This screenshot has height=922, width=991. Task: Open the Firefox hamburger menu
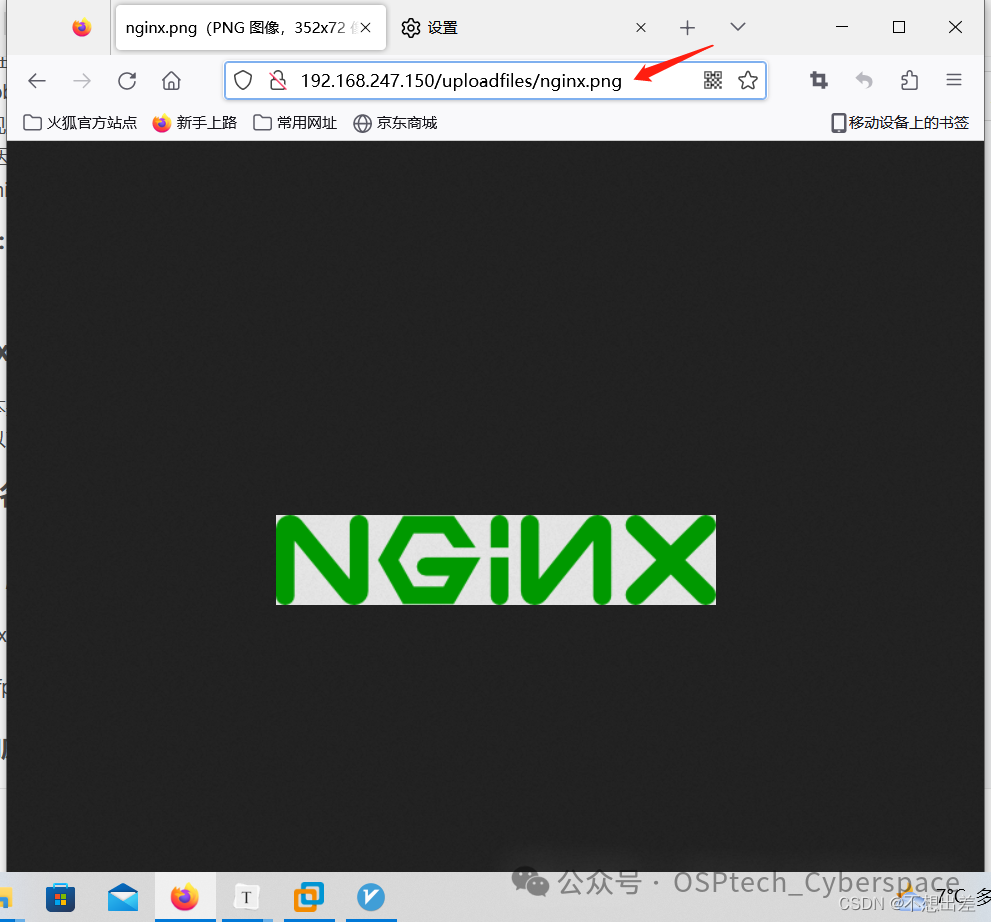954,80
